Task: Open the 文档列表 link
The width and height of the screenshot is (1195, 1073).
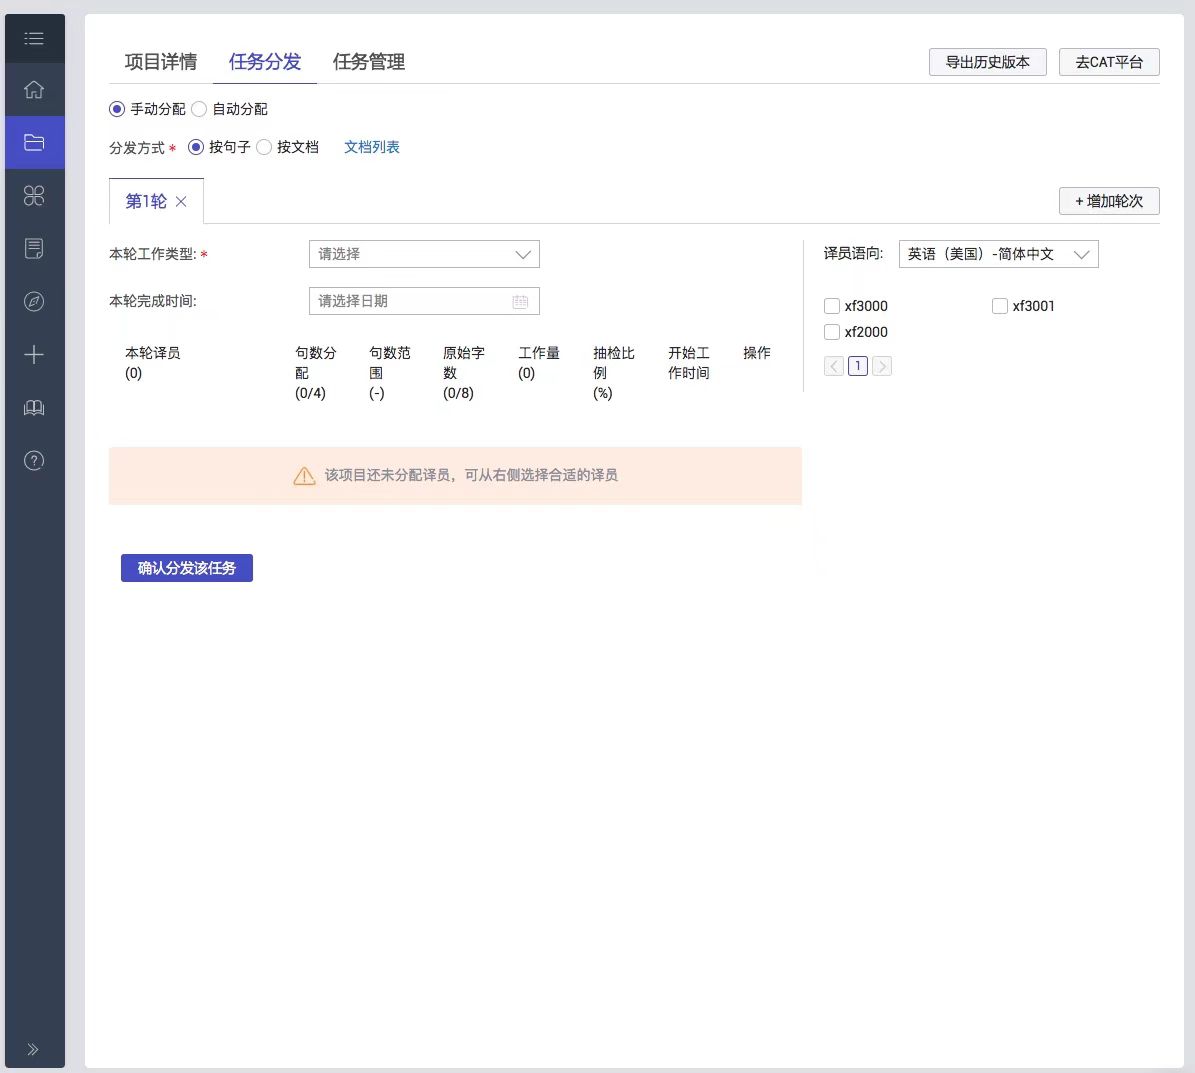Action: (372, 147)
